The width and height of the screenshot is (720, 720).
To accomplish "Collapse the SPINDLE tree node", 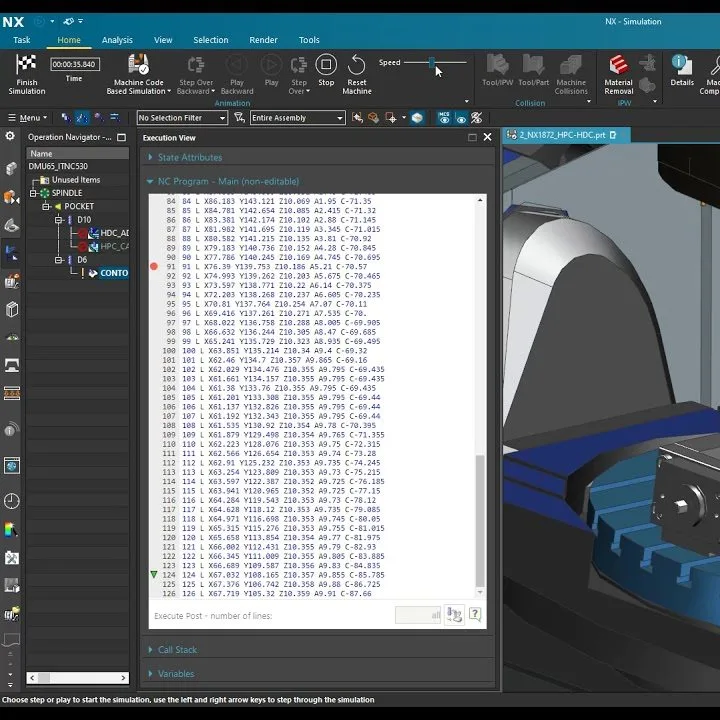I will tap(33, 193).
